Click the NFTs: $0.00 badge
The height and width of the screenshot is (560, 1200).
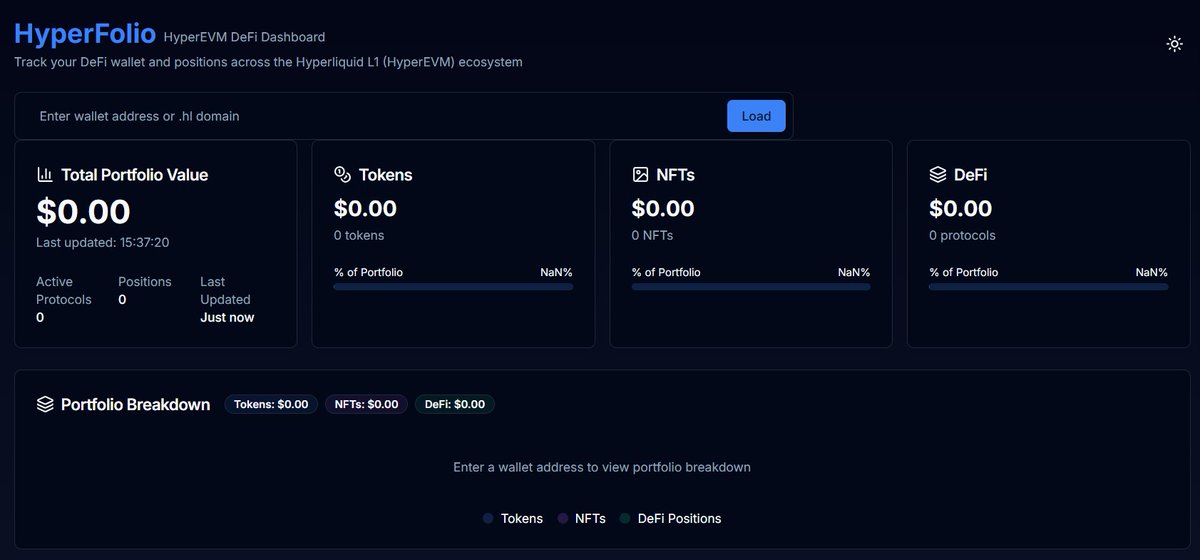[x=366, y=404]
